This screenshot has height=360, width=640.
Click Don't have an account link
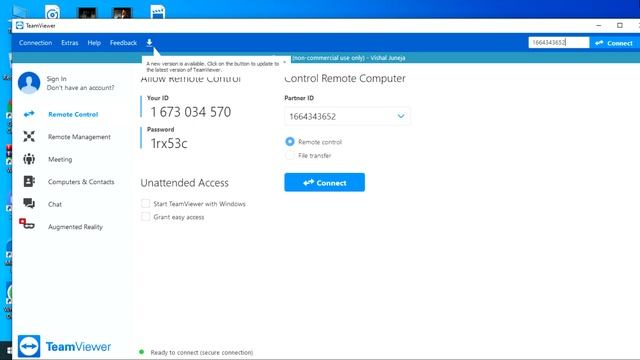pos(80,88)
